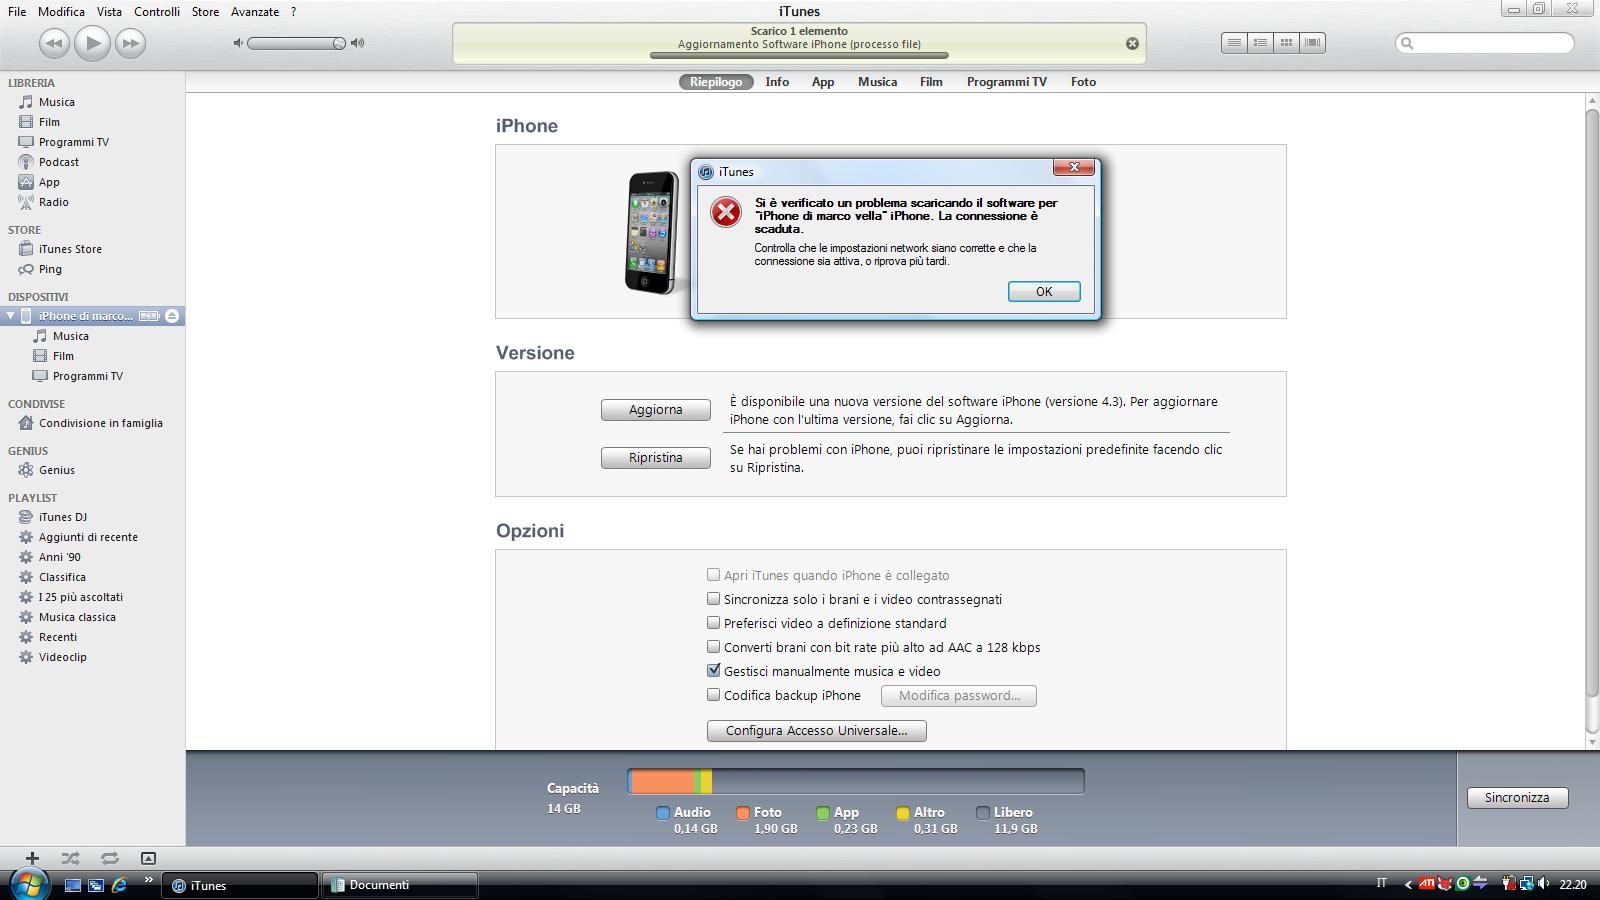This screenshot has height=900, width=1600.
Task: Enable Codifica backup iPhone checkbox
Action: (x=713, y=695)
